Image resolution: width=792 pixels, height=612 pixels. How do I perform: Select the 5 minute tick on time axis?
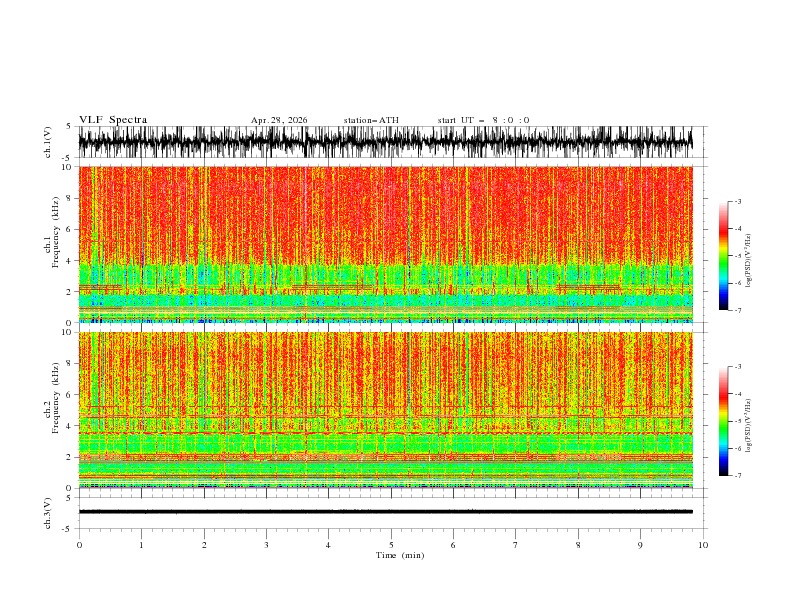pyautogui.click(x=391, y=545)
